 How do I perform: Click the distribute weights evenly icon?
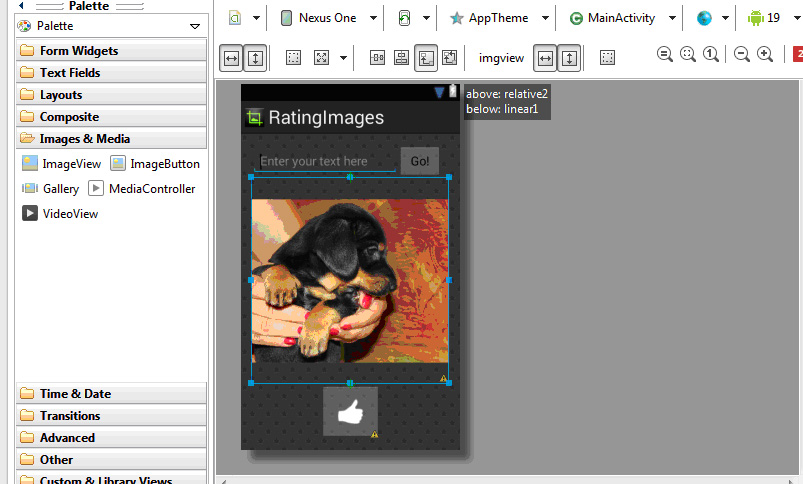[x=377, y=57]
